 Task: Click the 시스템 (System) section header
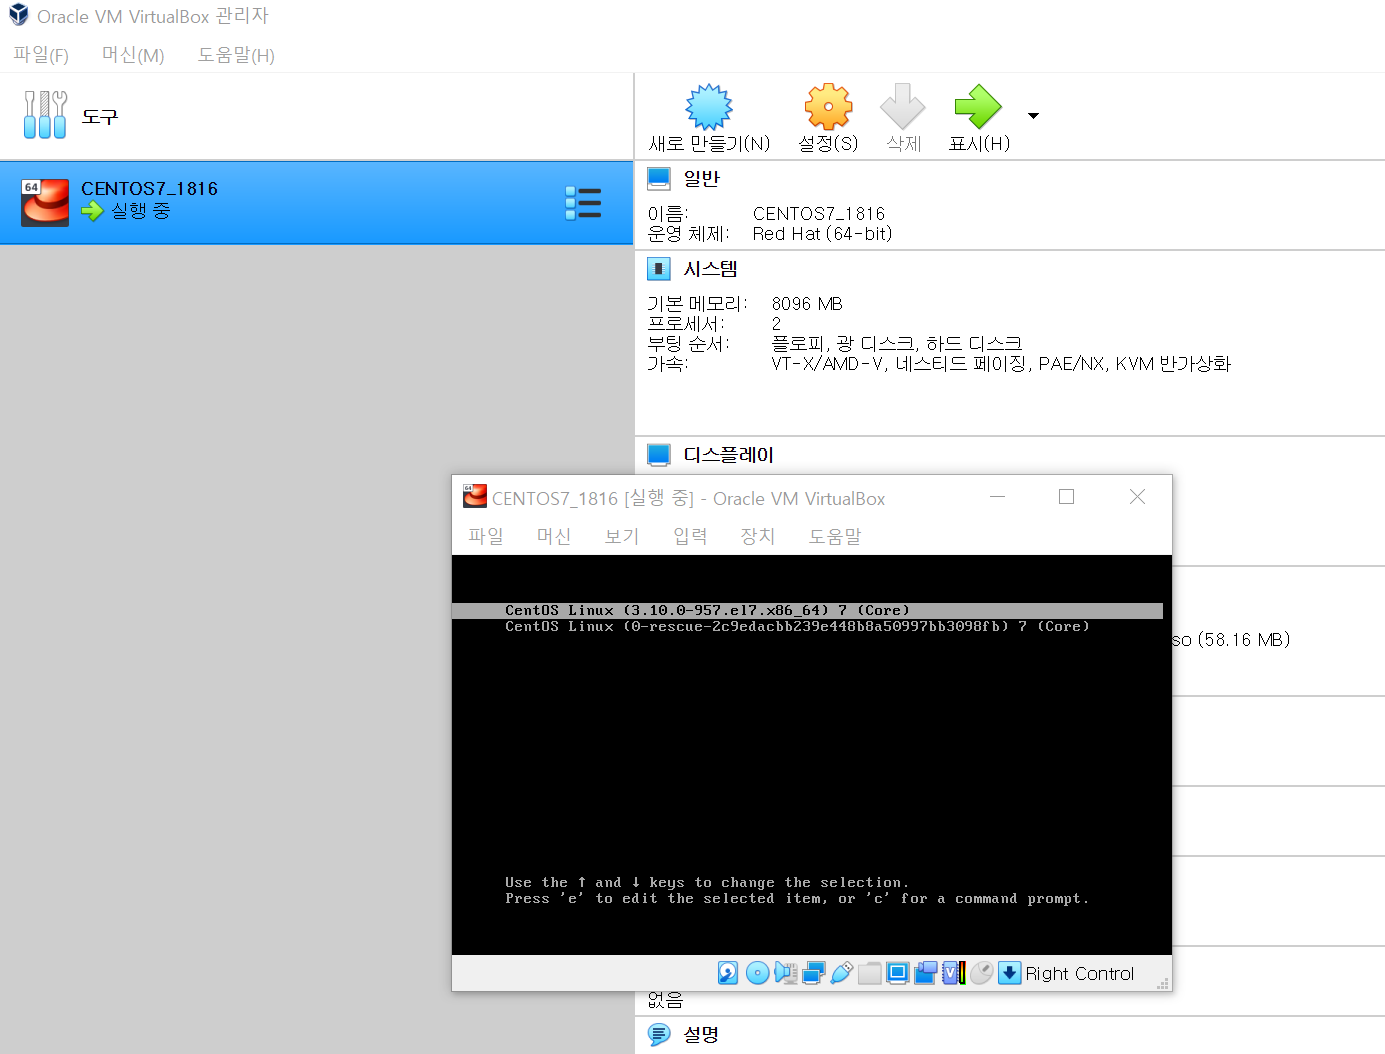click(711, 269)
